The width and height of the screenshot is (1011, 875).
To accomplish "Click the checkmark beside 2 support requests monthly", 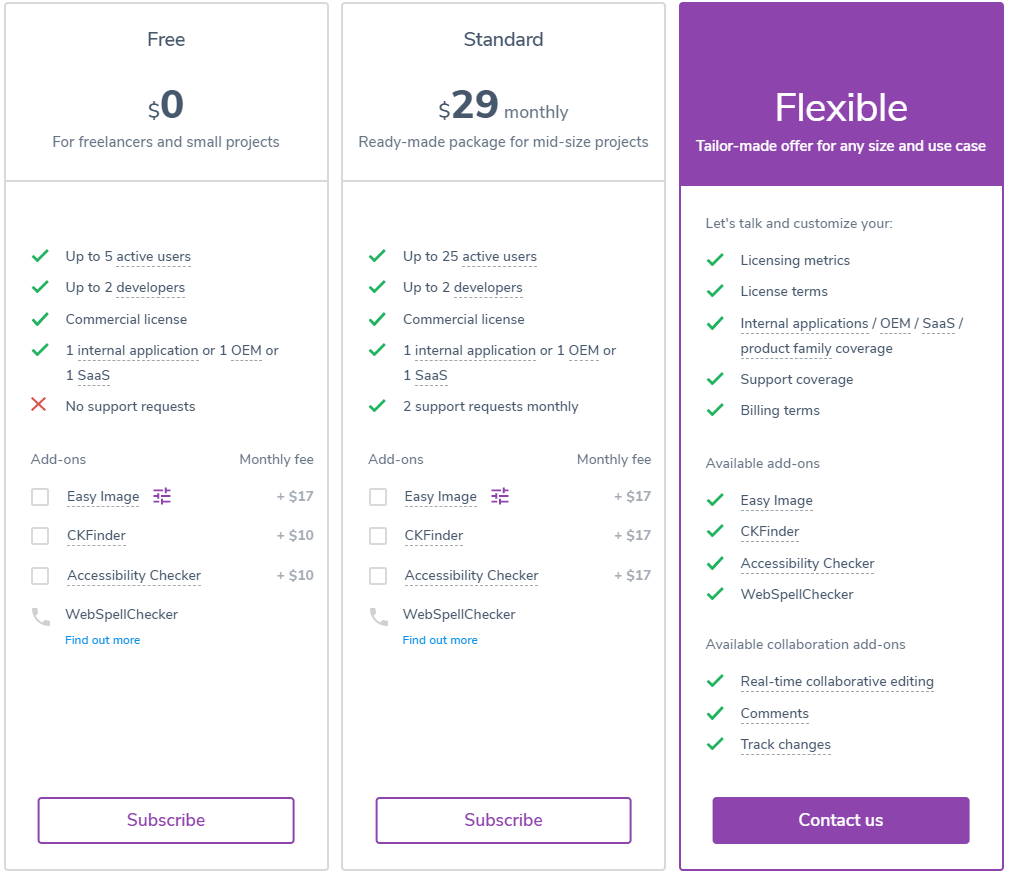I will coord(378,405).
